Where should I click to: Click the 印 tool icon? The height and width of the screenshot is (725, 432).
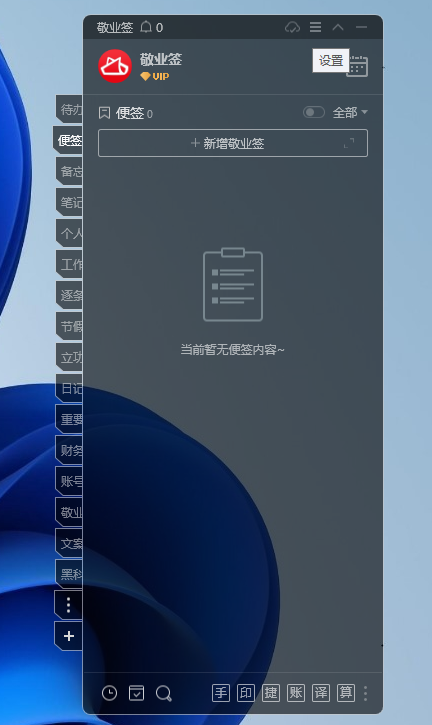pyautogui.click(x=246, y=693)
